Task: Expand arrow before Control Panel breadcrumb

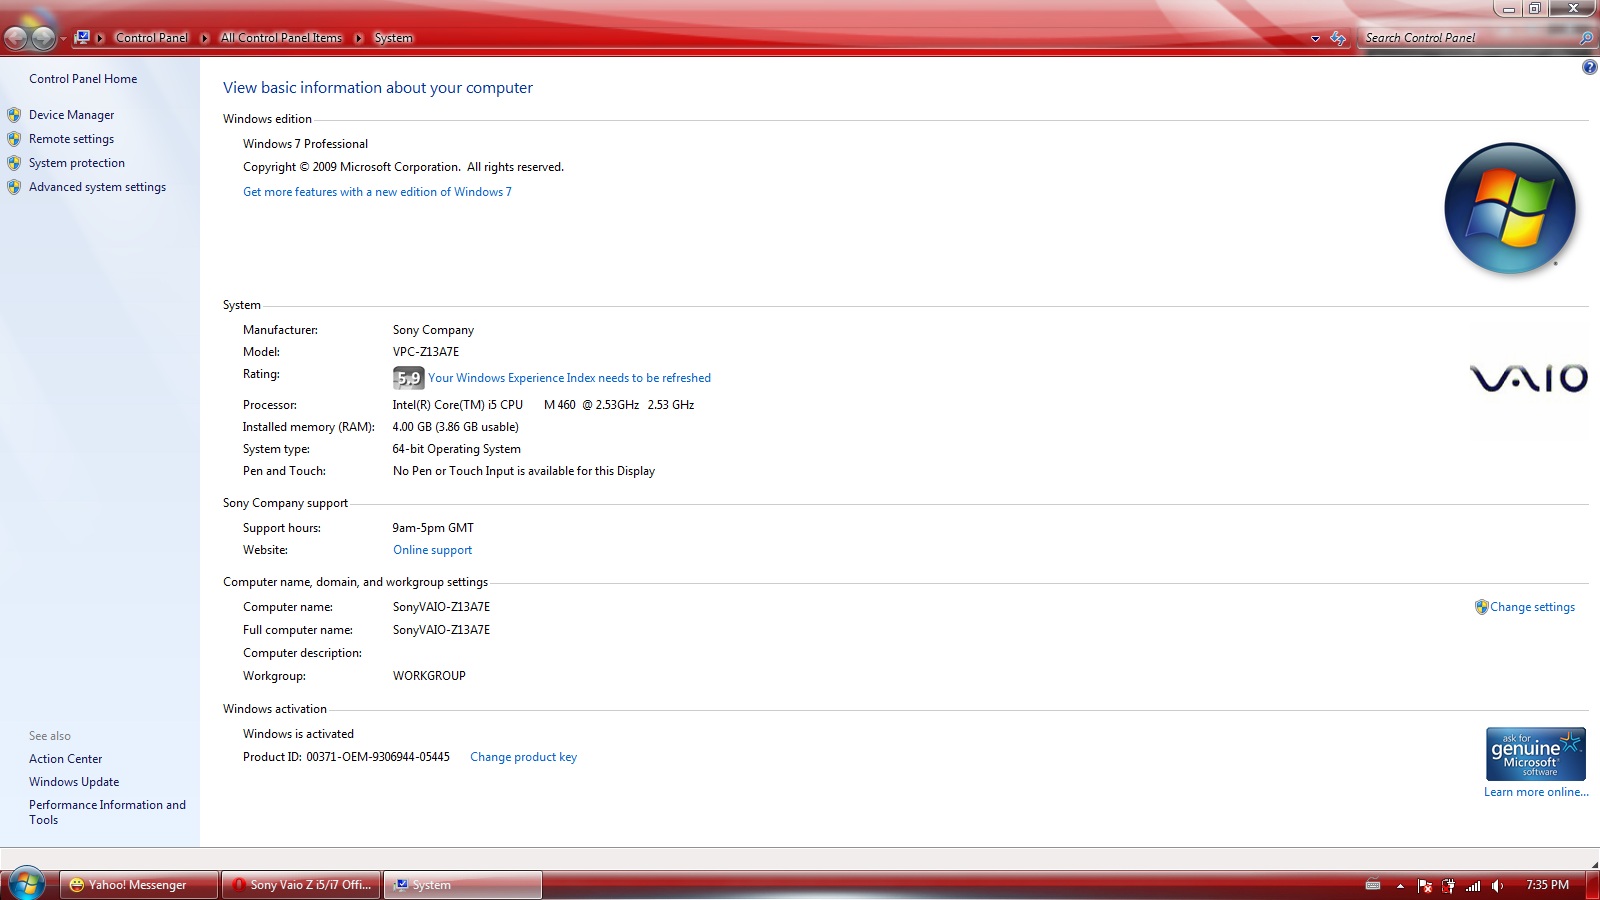Action: pos(100,38)
